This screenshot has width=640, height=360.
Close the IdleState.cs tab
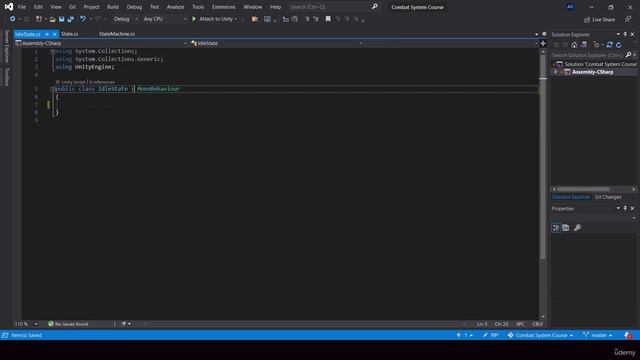(55, 34)
